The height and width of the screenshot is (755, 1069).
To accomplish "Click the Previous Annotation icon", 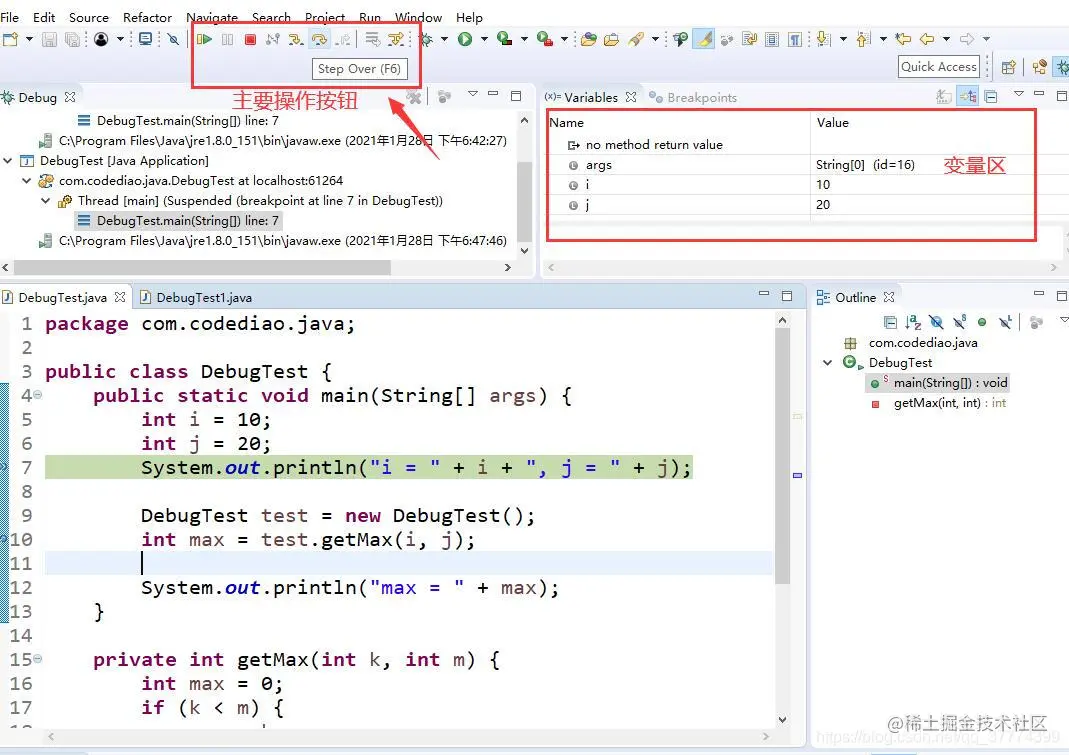I will (864, 40).
